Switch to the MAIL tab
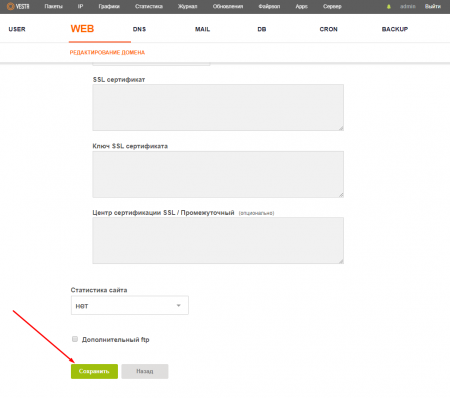The width and height of the screenshot is (450, 398). (x=202, y=29)
